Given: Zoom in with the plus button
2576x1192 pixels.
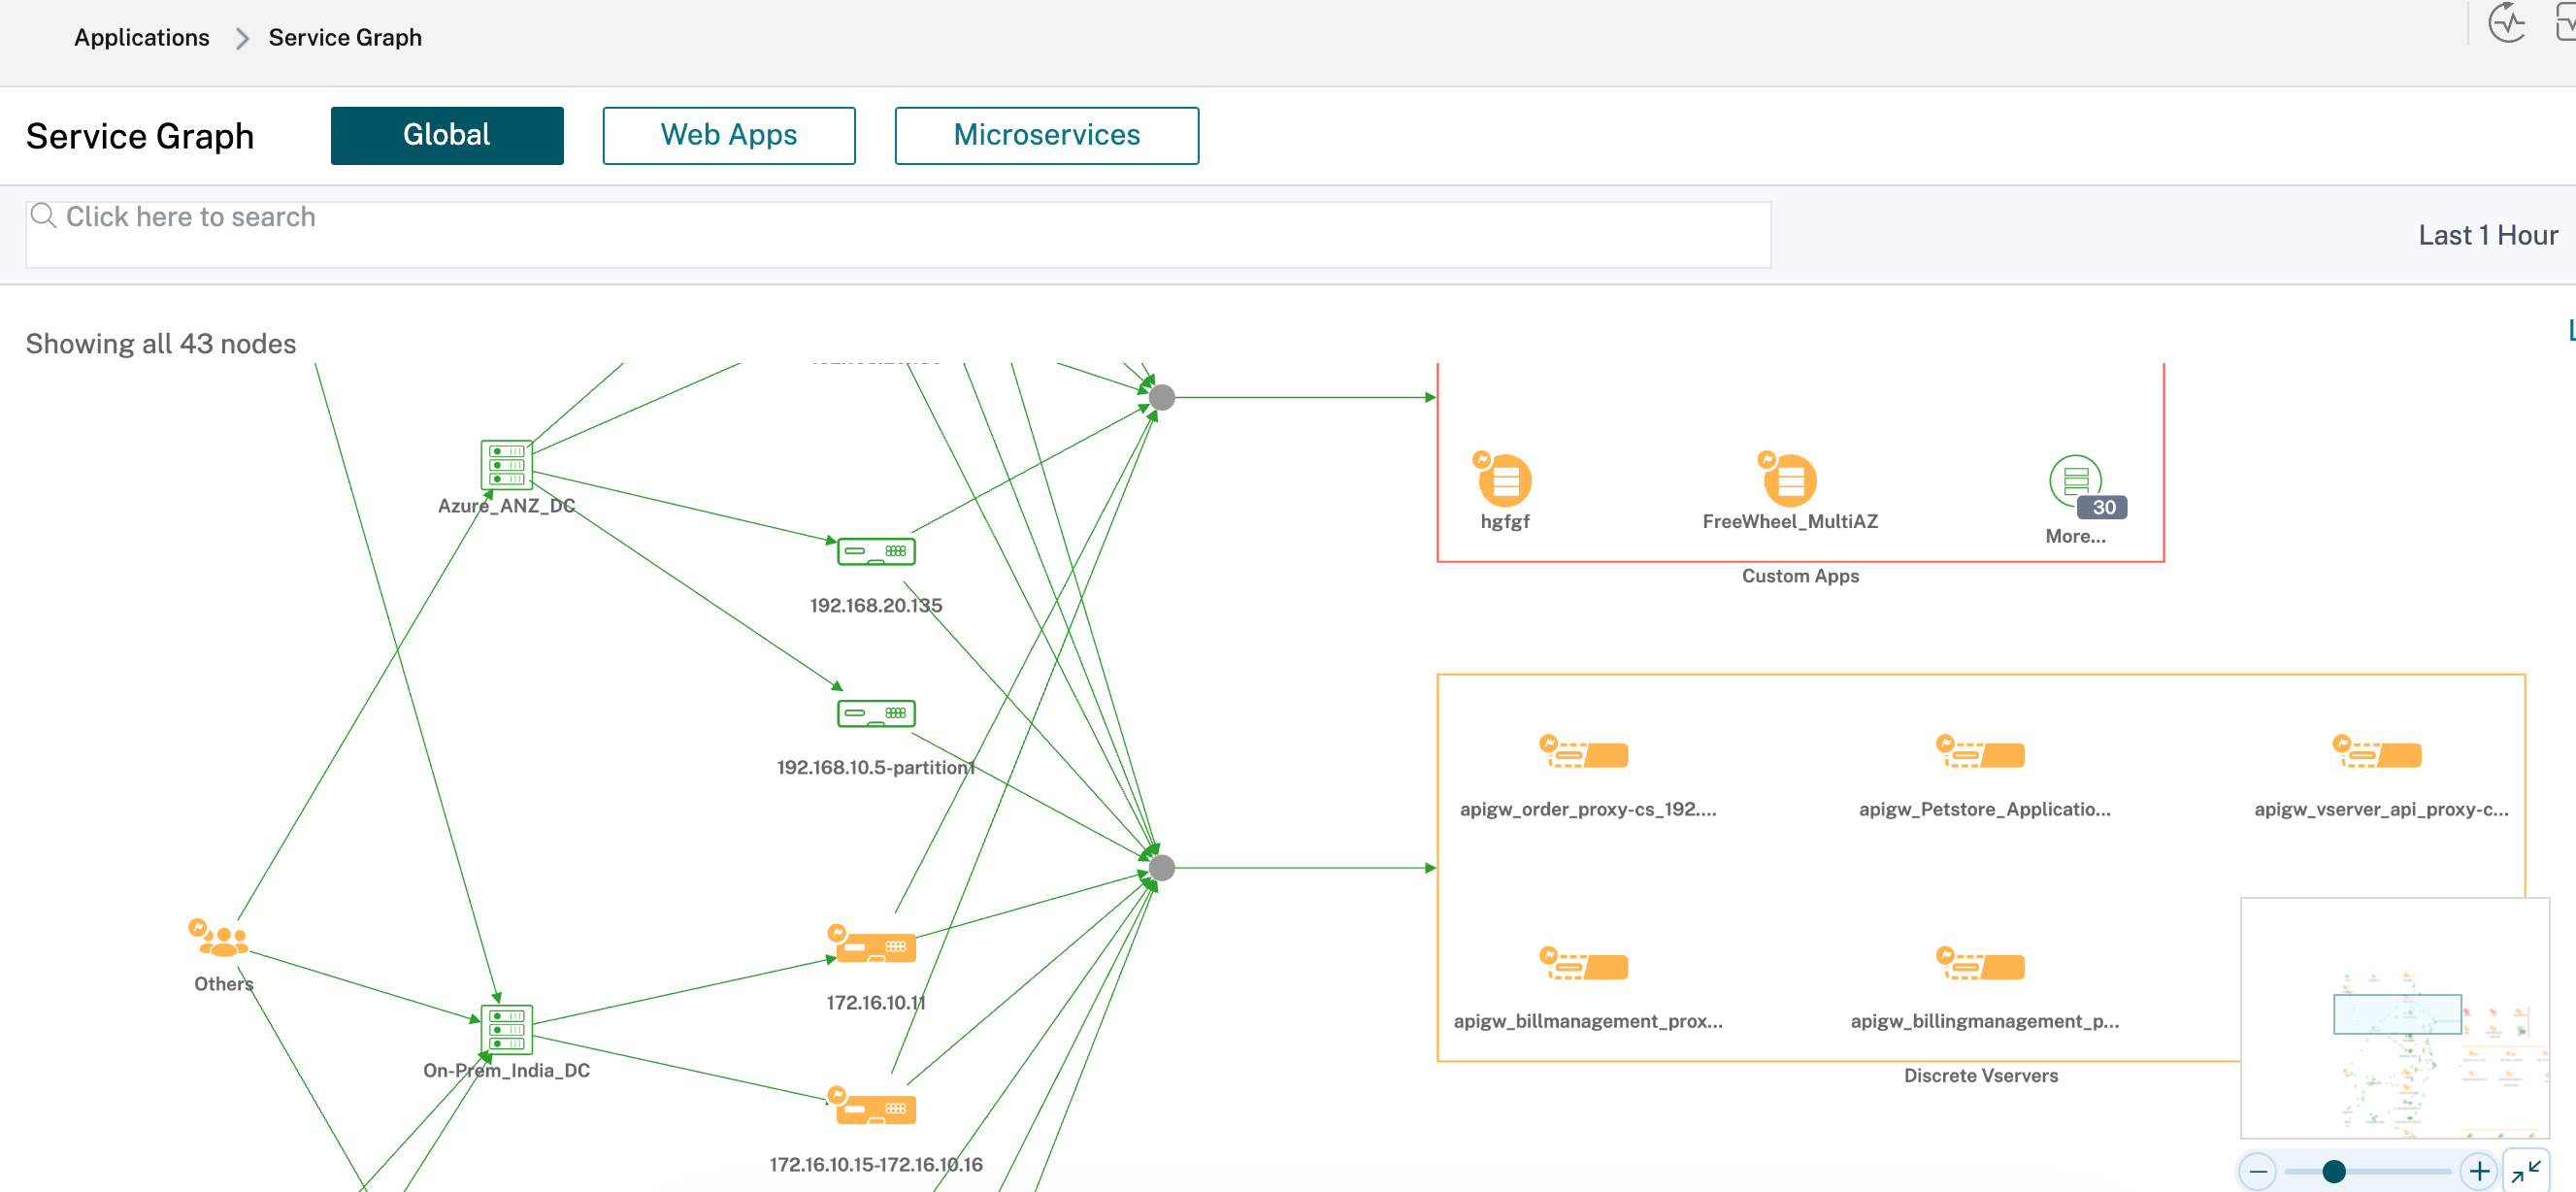Looking at the screenshot, I should pos(2479,1171).
